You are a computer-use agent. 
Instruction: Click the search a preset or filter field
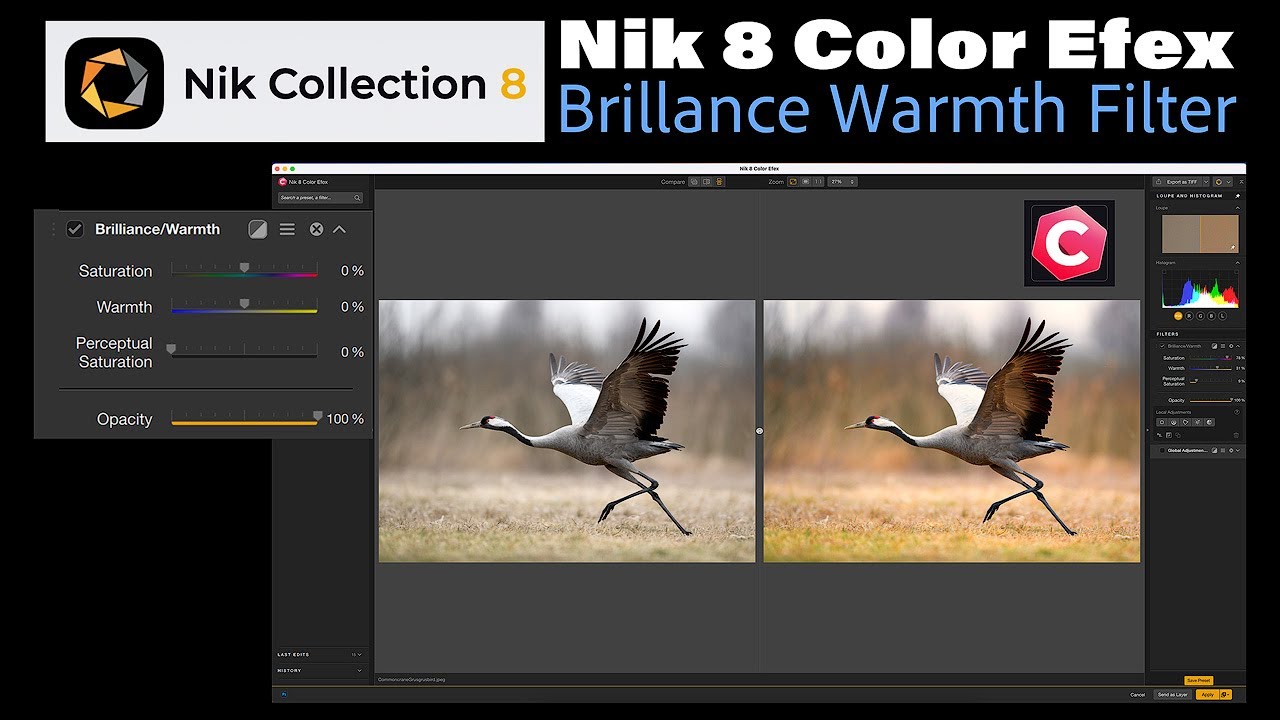tap(320, 198)
